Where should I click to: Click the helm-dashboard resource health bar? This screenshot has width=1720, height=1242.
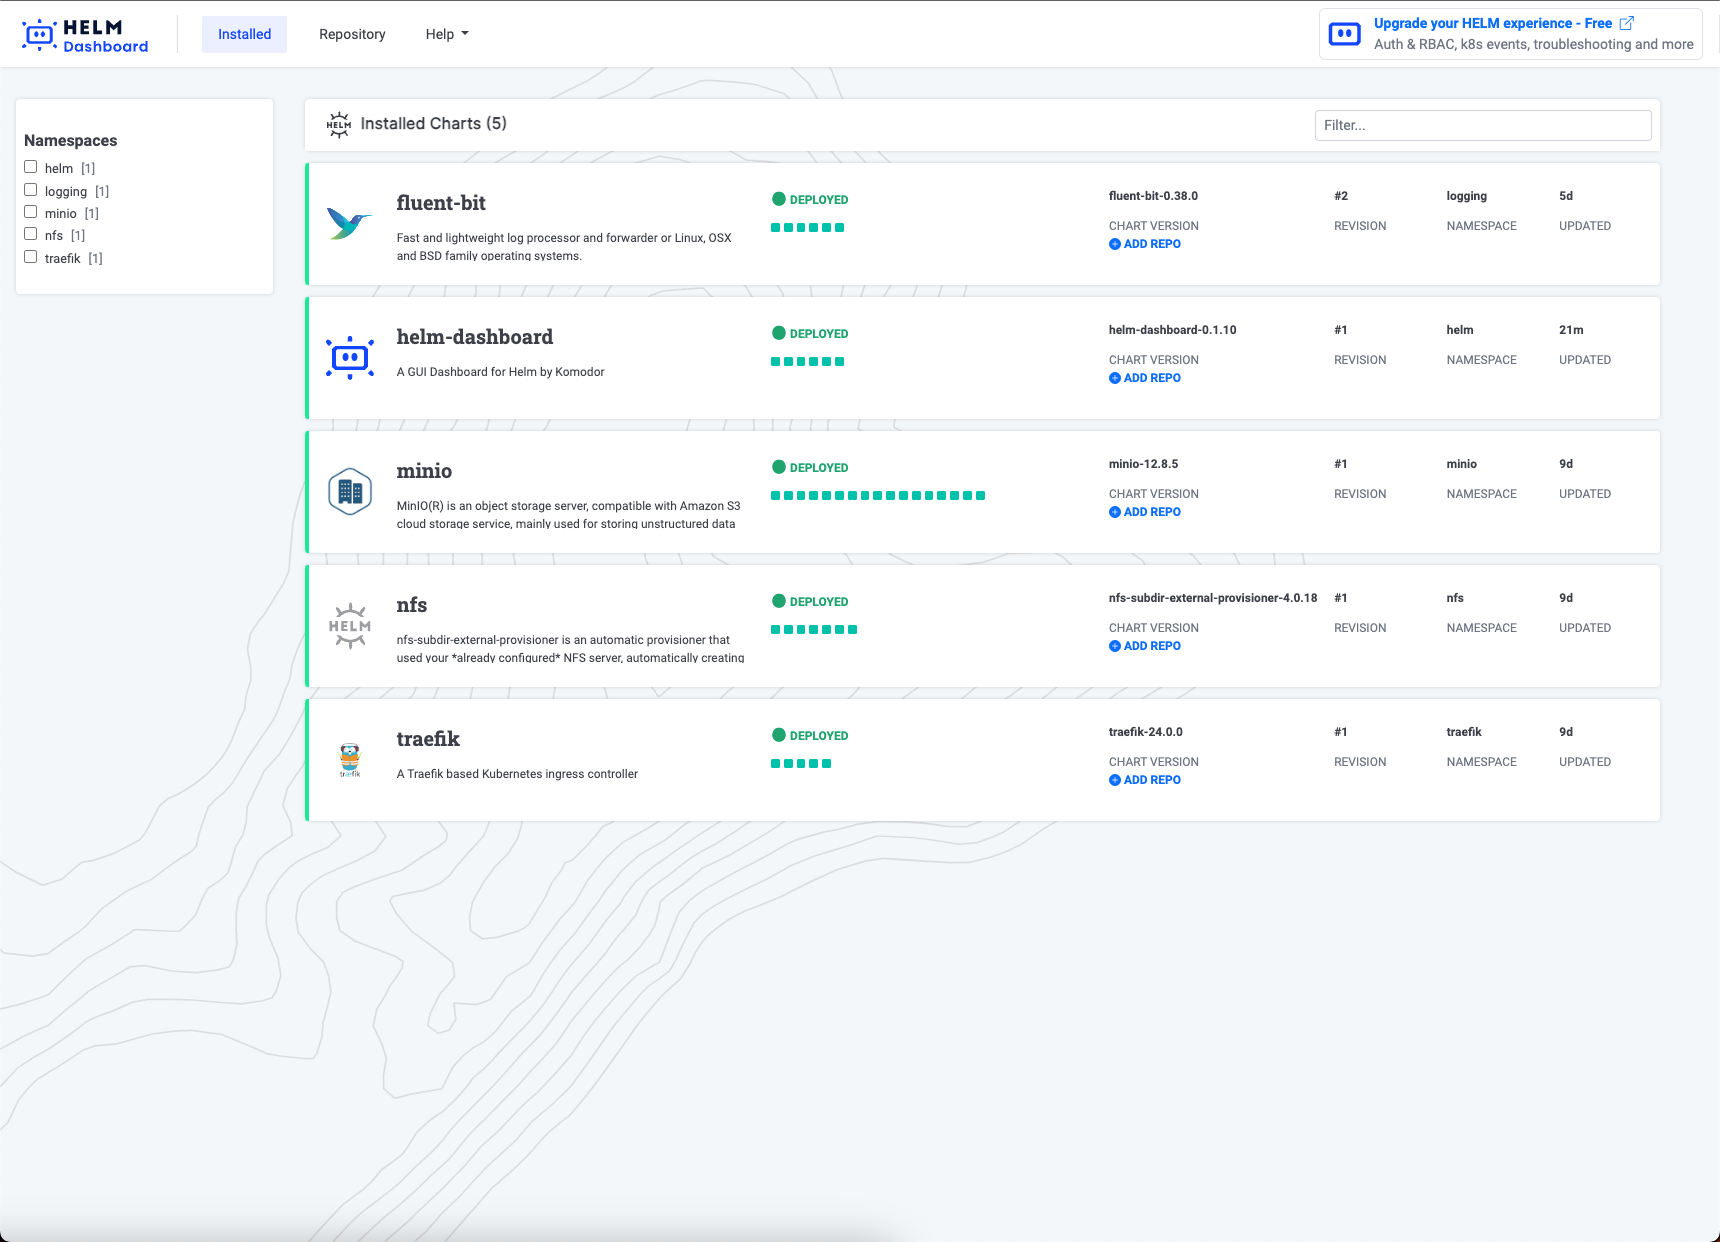tap(808, 362)
